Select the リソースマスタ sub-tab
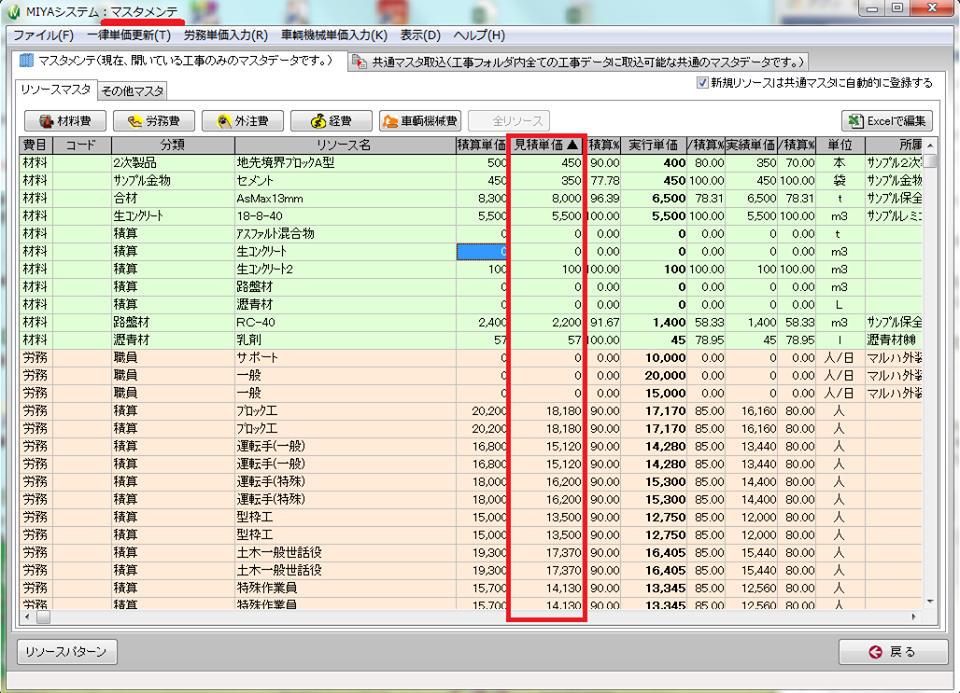 pos(56,89)
